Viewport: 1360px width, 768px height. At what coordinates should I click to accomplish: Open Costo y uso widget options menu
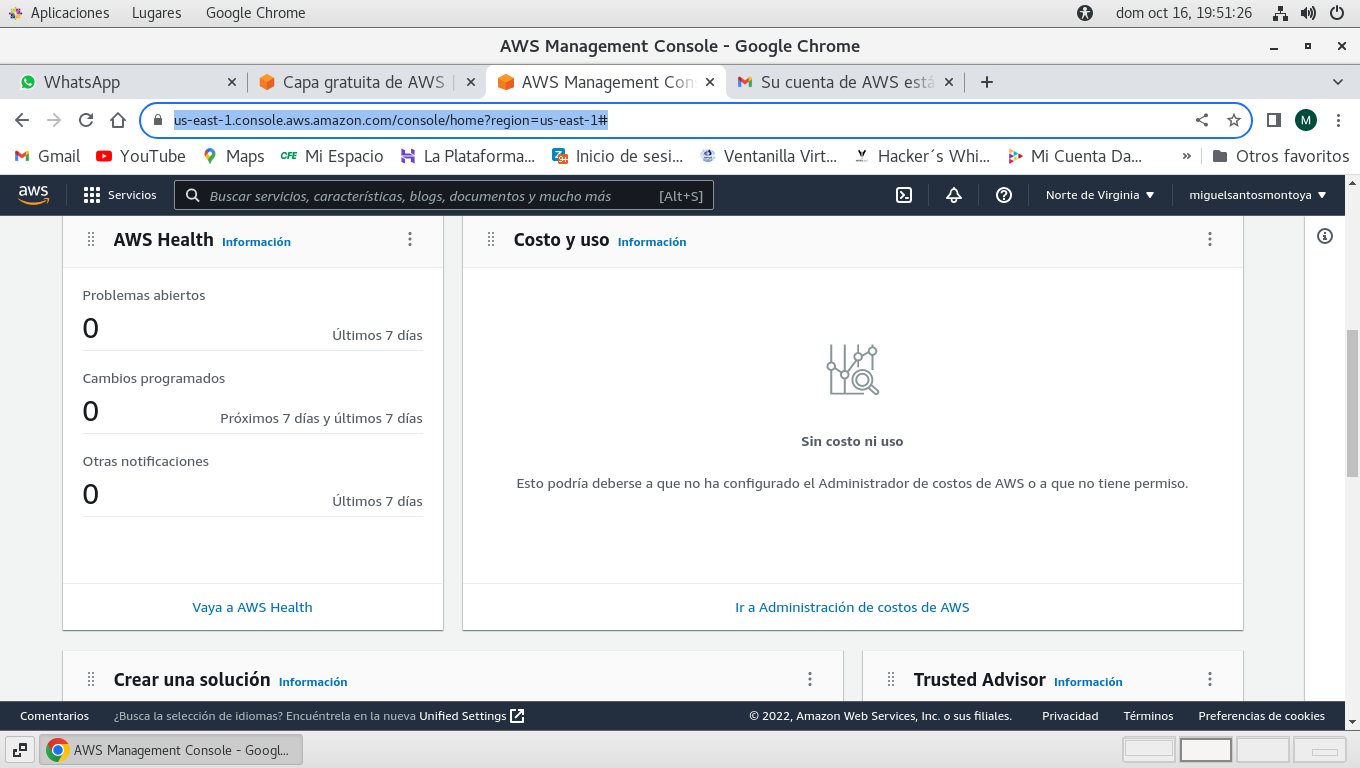pyautogui.click(x=1210, y=239)
